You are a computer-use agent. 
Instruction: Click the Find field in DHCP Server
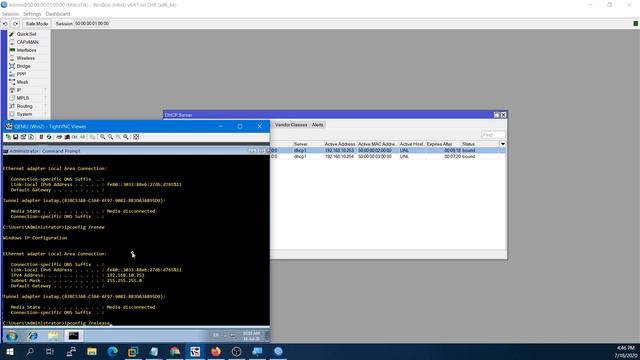[493, 135]
